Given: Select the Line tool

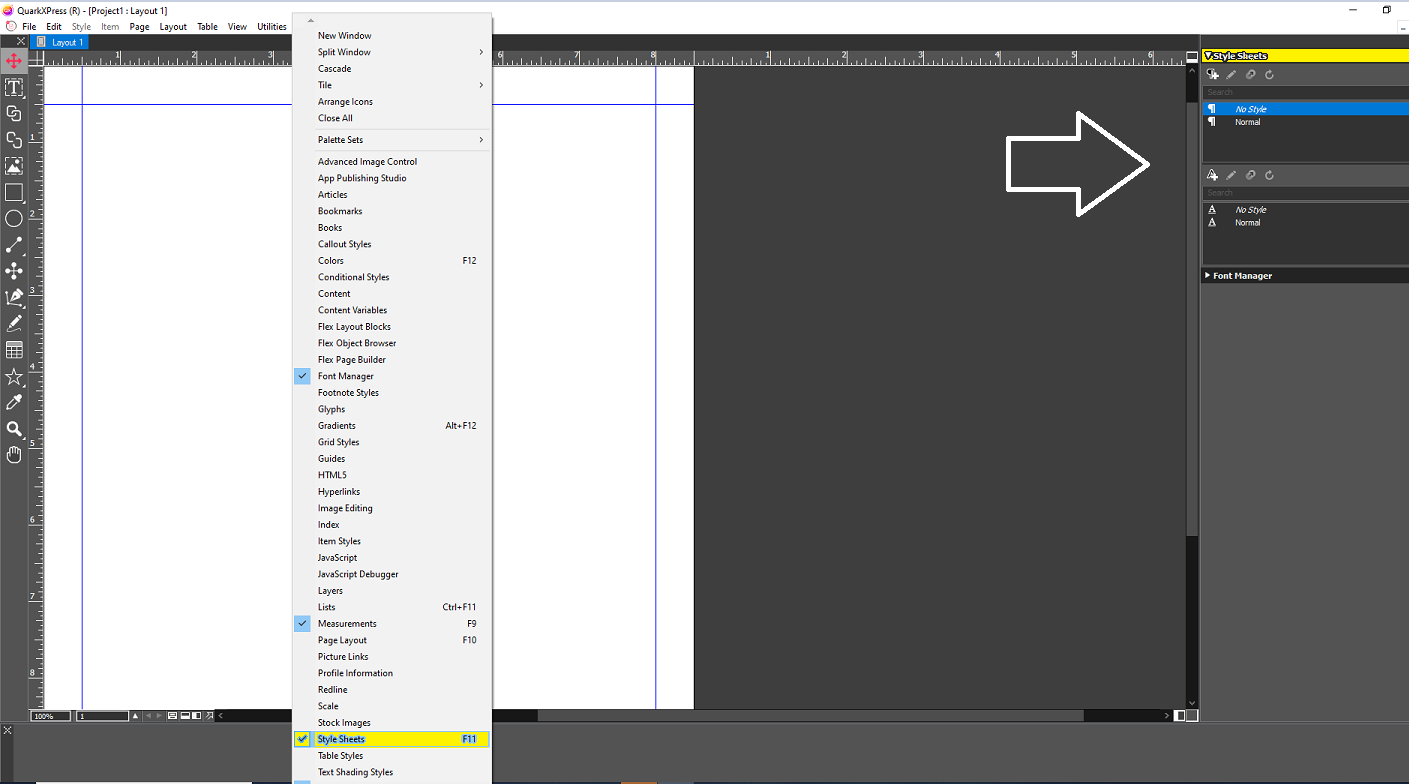Looking at the screenshot, I should tap(14, 243).
